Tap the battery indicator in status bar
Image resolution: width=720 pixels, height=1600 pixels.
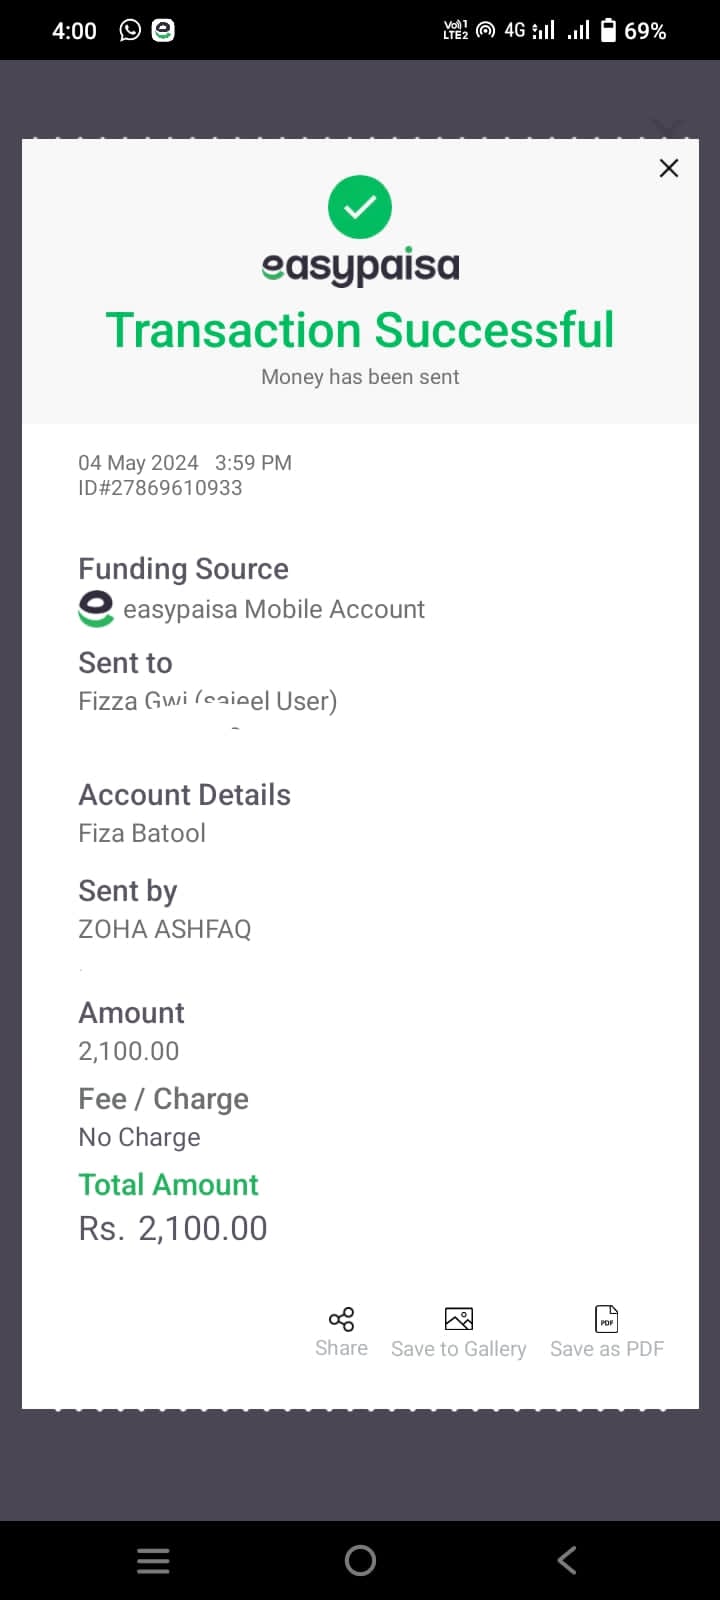(609, 30)
